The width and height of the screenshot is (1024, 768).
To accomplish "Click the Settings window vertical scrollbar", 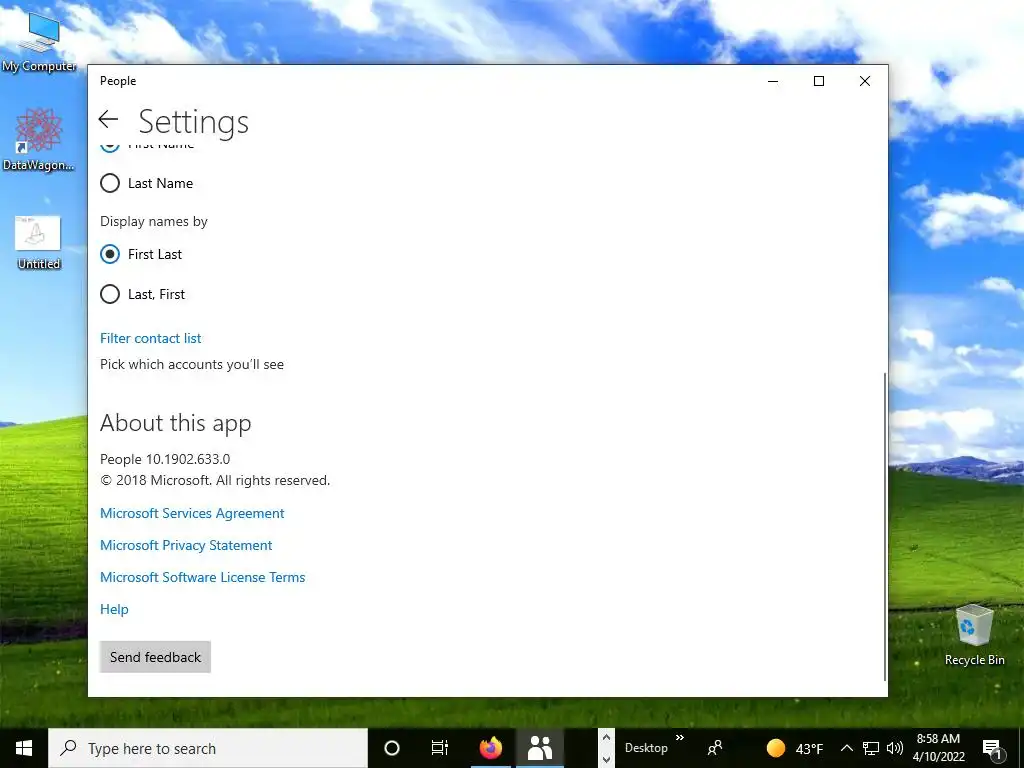I will tap(885, 526).
